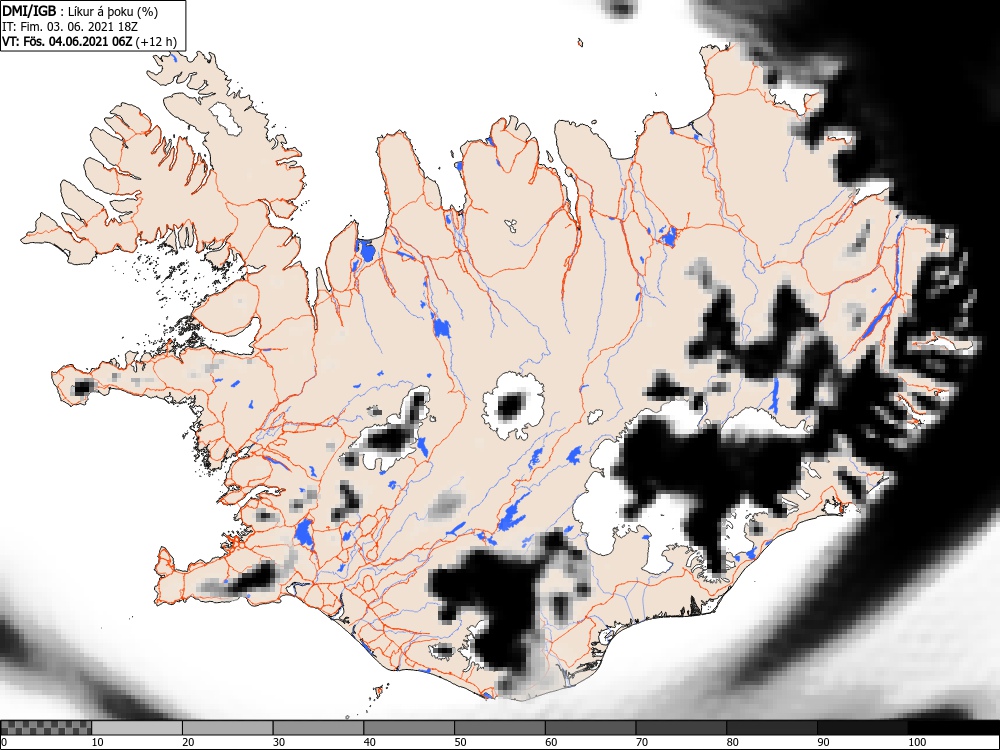Click the legend label '0'

(4, 742)
